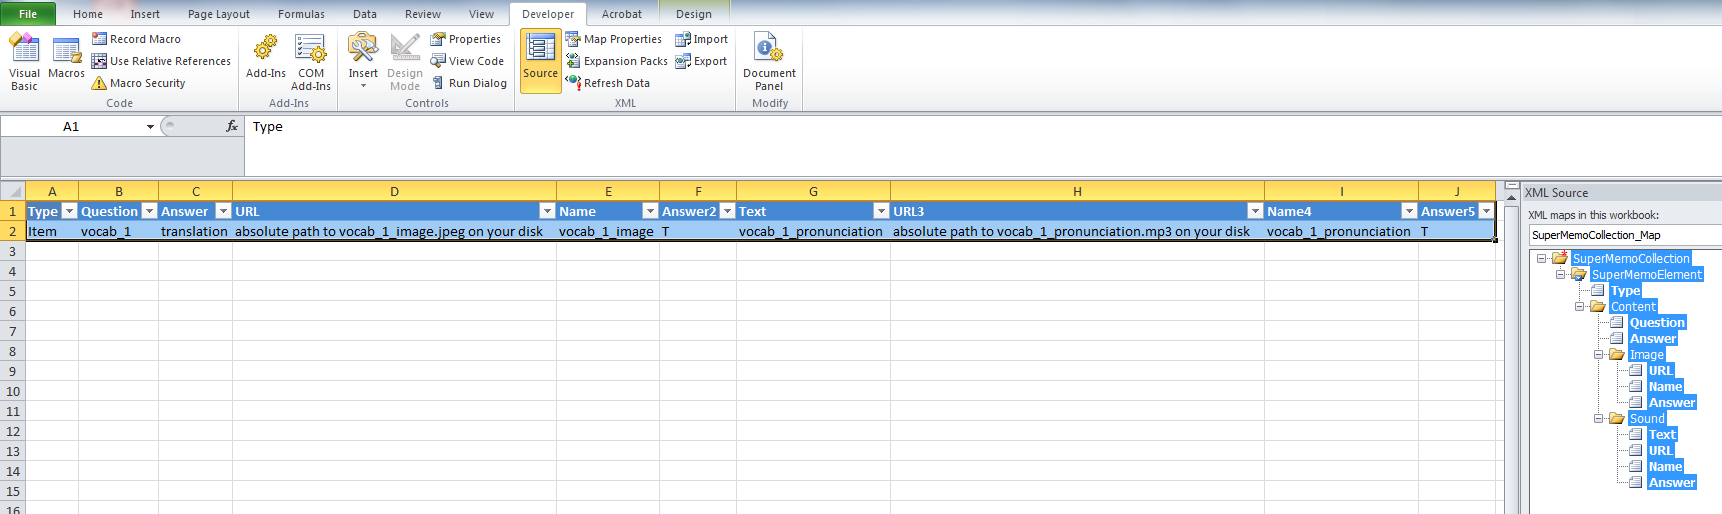This screenshot has height=514, width=1722.
Task: Switch to the Page Layout tab
Action: point(219,14)
